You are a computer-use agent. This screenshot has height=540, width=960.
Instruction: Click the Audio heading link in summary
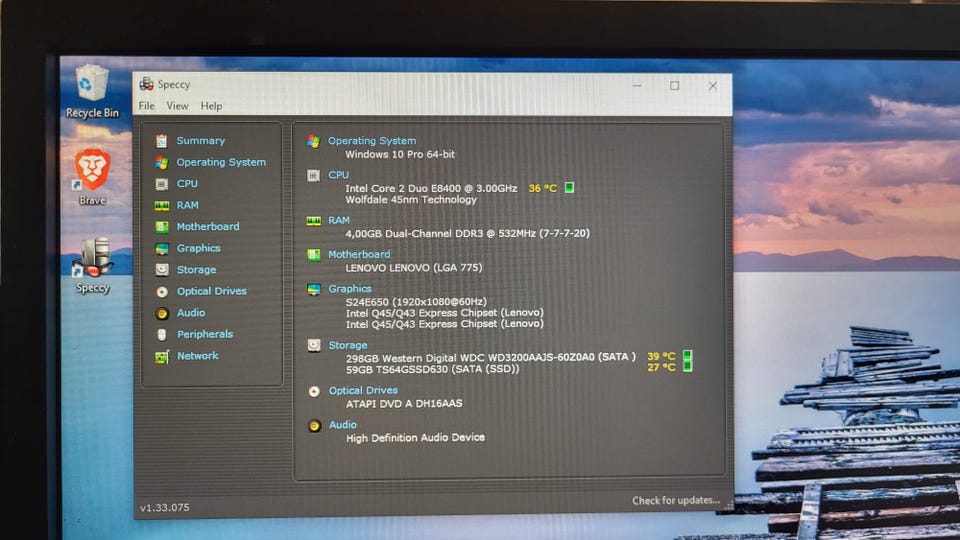pyautogui.click(x=343, y=425)
